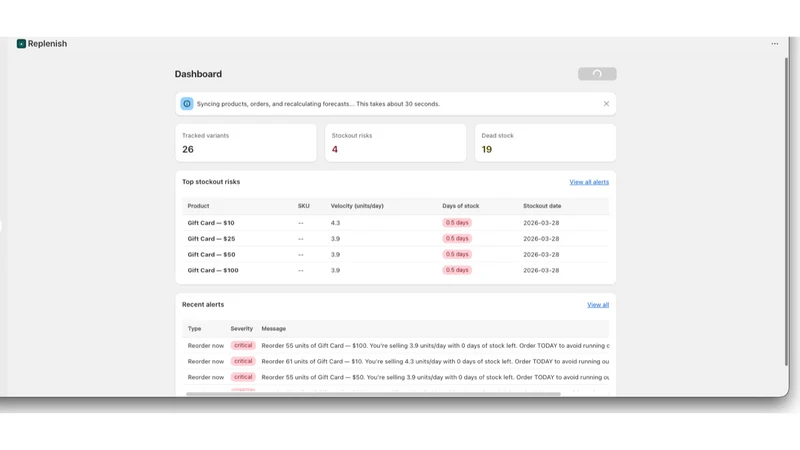Click the Replenish app logo icon
This screenshot has height=450, width=800.
[x=21, y=44]
